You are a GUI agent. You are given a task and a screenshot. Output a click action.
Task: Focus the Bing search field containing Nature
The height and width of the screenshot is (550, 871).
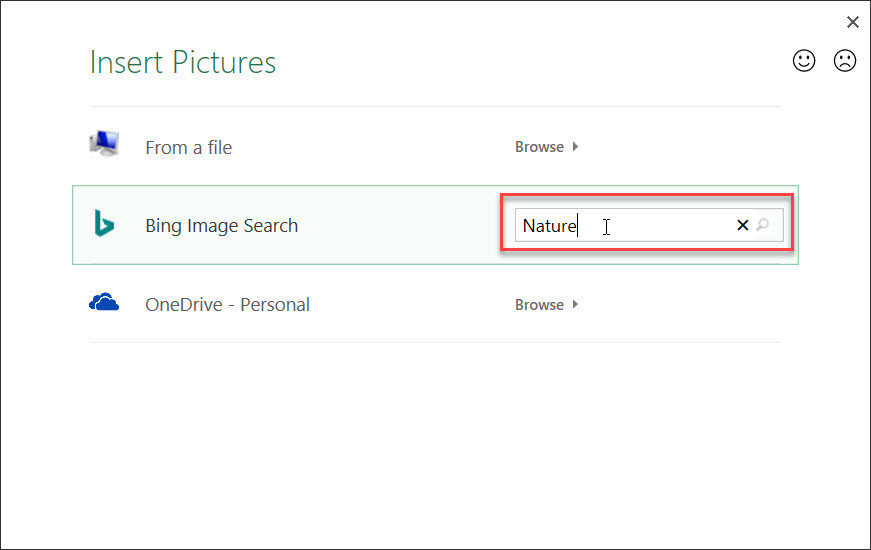649,225
